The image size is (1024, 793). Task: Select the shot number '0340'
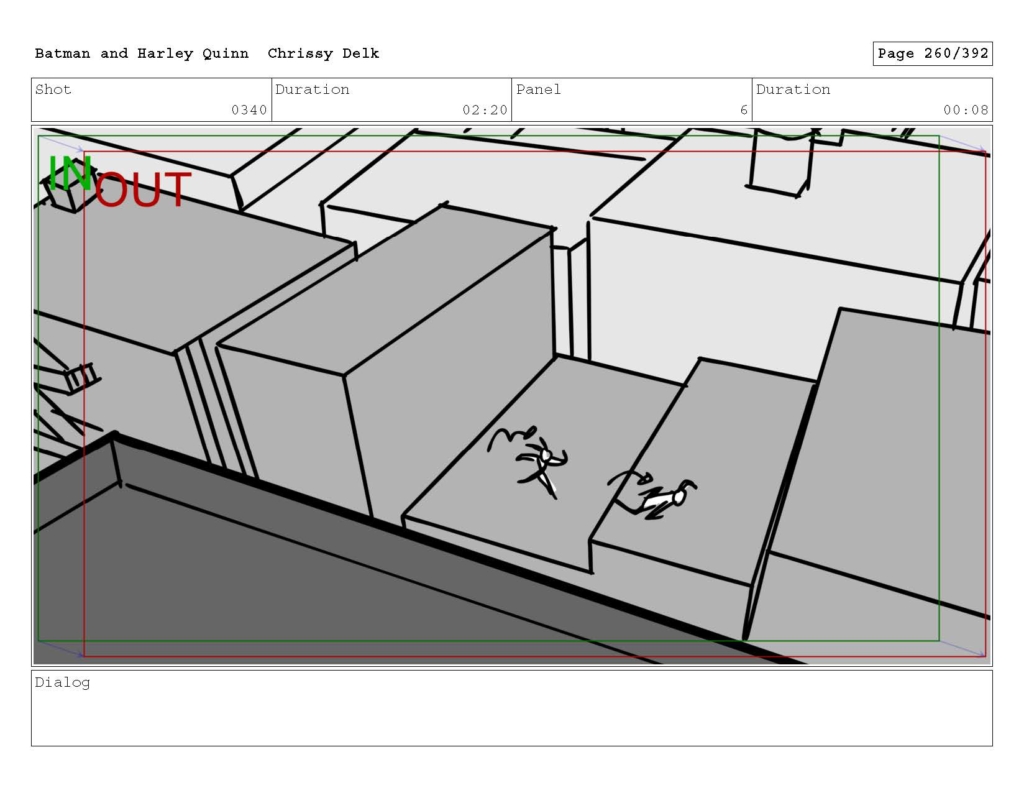(249, 110)
